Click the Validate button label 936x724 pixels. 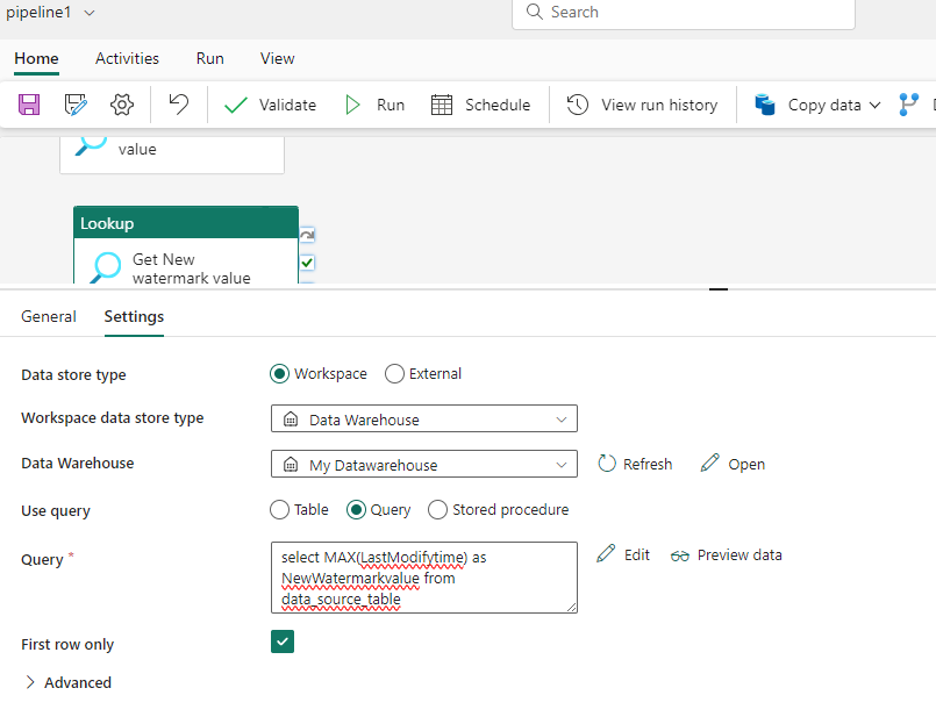(x=288, y=105)
